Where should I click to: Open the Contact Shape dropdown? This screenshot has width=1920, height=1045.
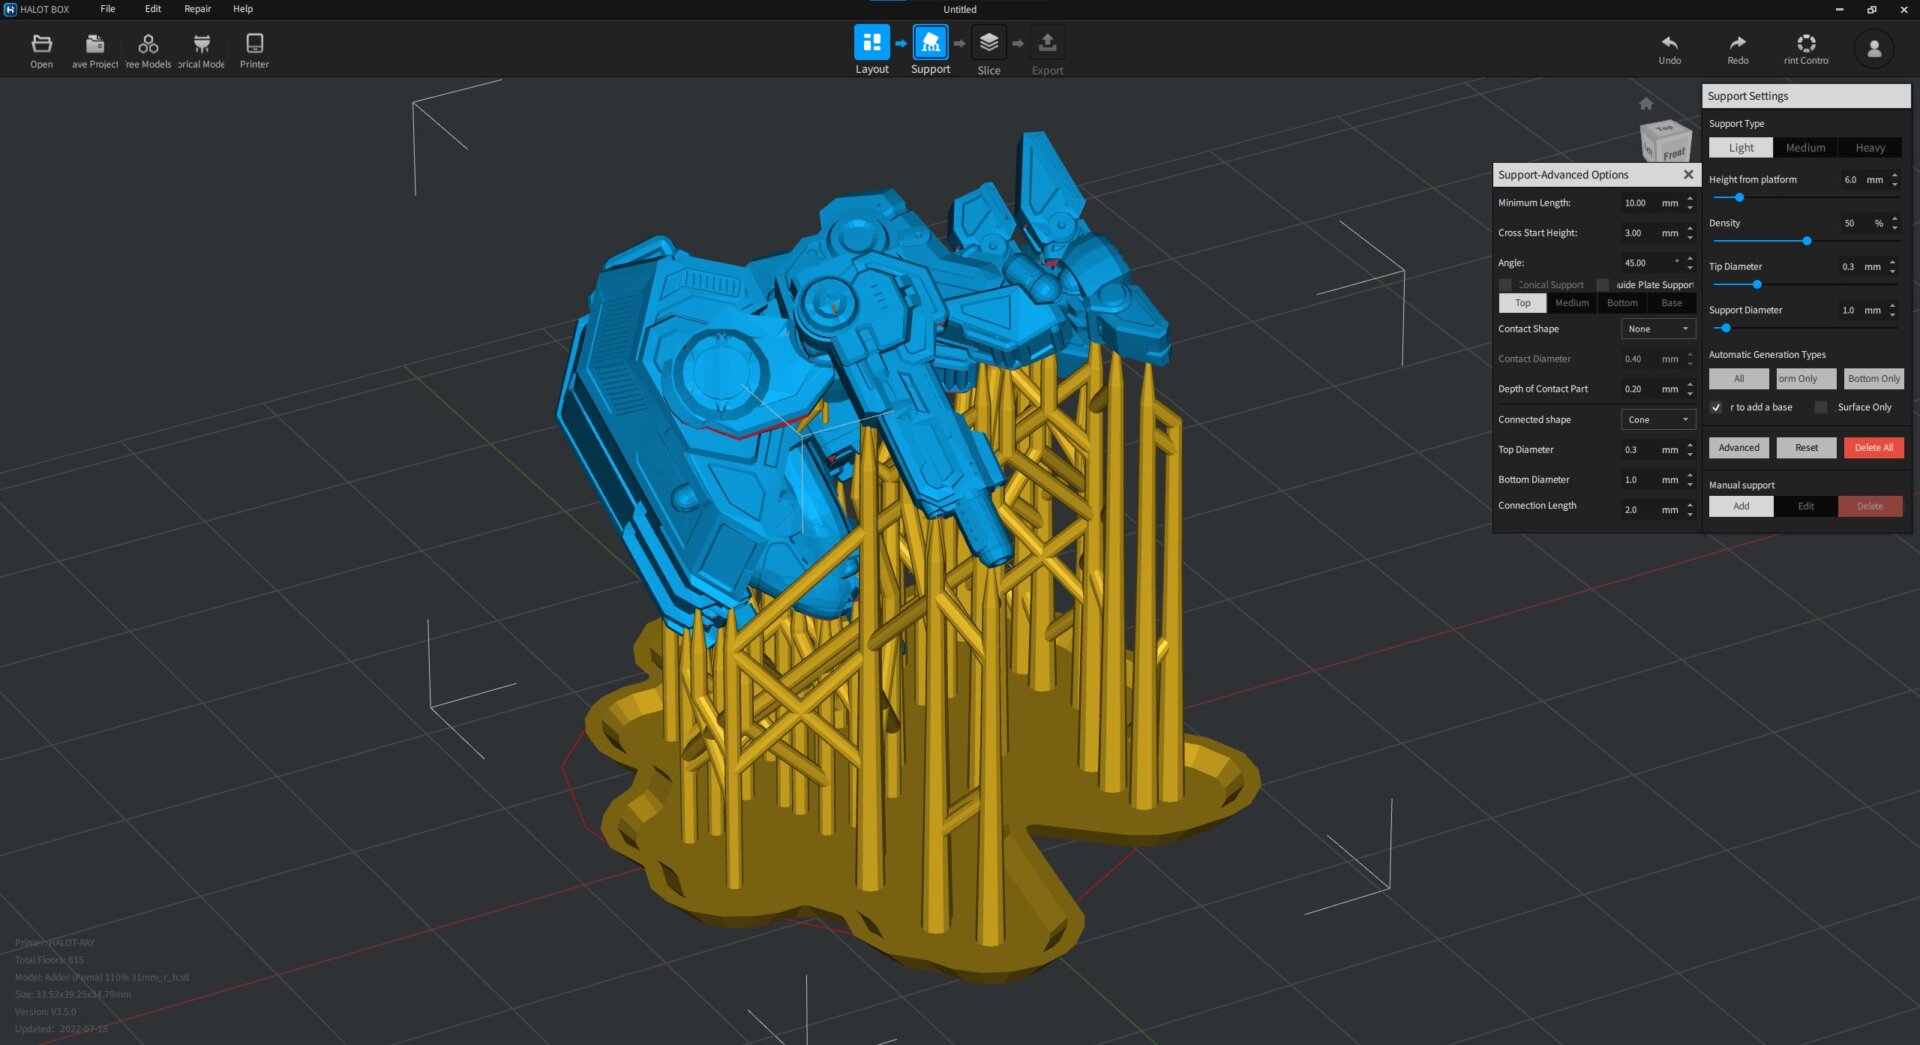click(1657, 329)
